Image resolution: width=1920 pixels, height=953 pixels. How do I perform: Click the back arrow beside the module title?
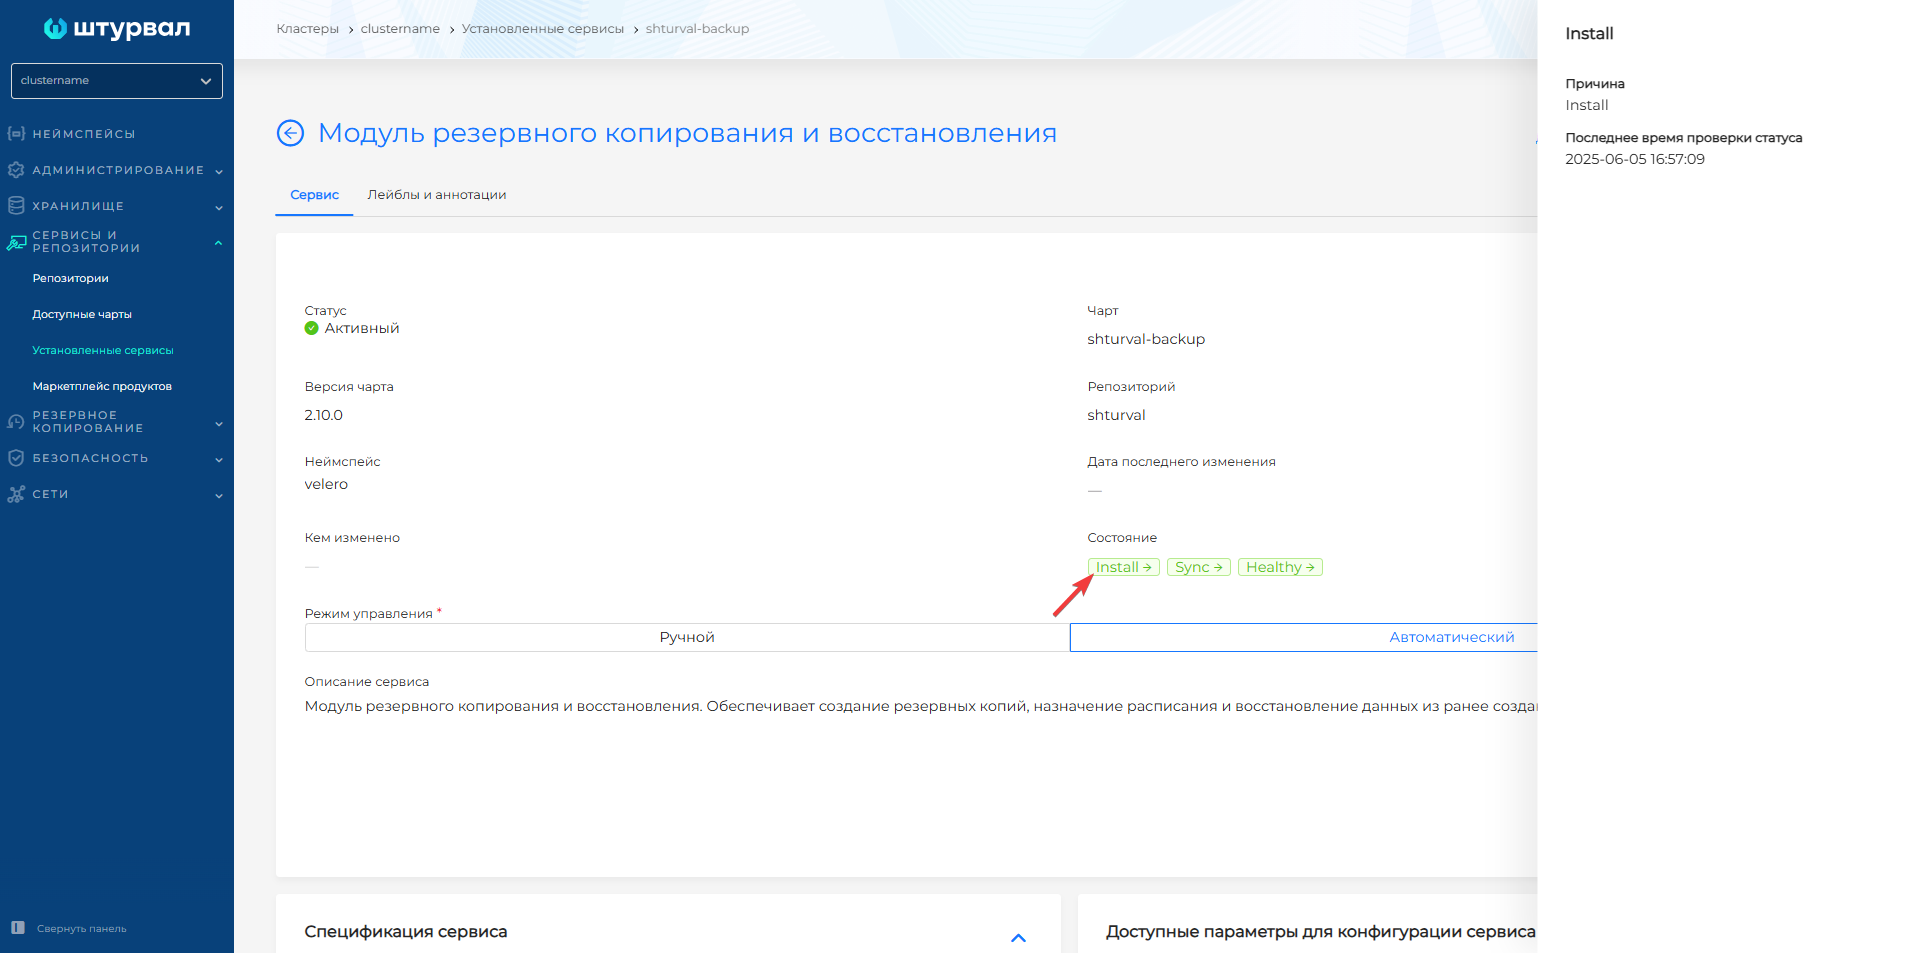pyautogui.click(x=290, y=132)
